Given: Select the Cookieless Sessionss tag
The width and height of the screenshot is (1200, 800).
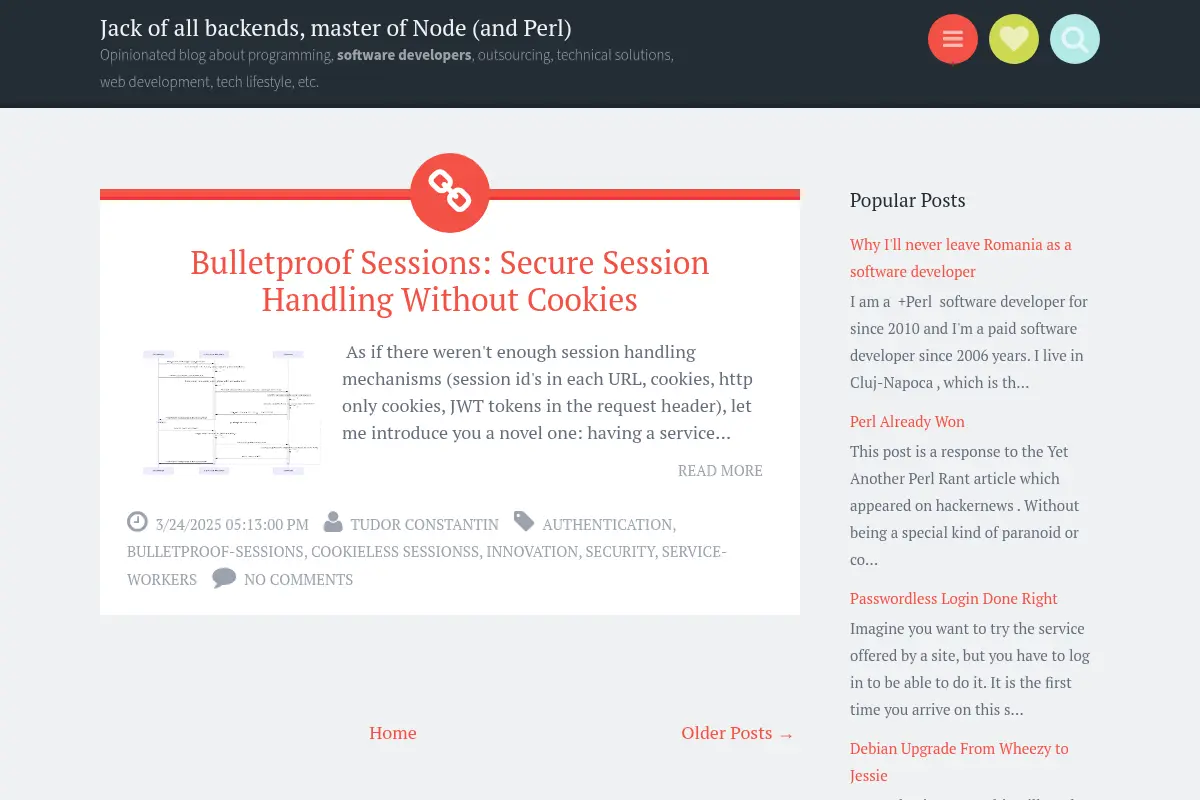Looking at the screenshot, I should coord(395,551).
